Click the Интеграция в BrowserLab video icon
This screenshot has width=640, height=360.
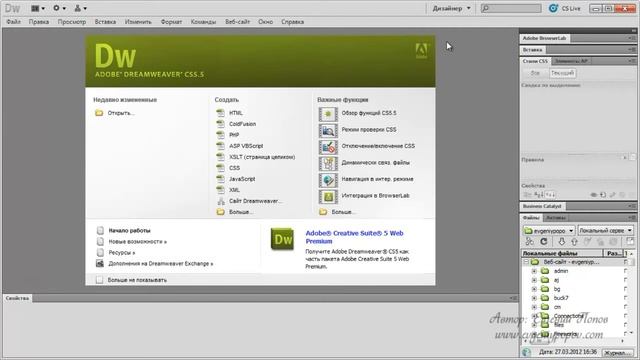[328, 197]
